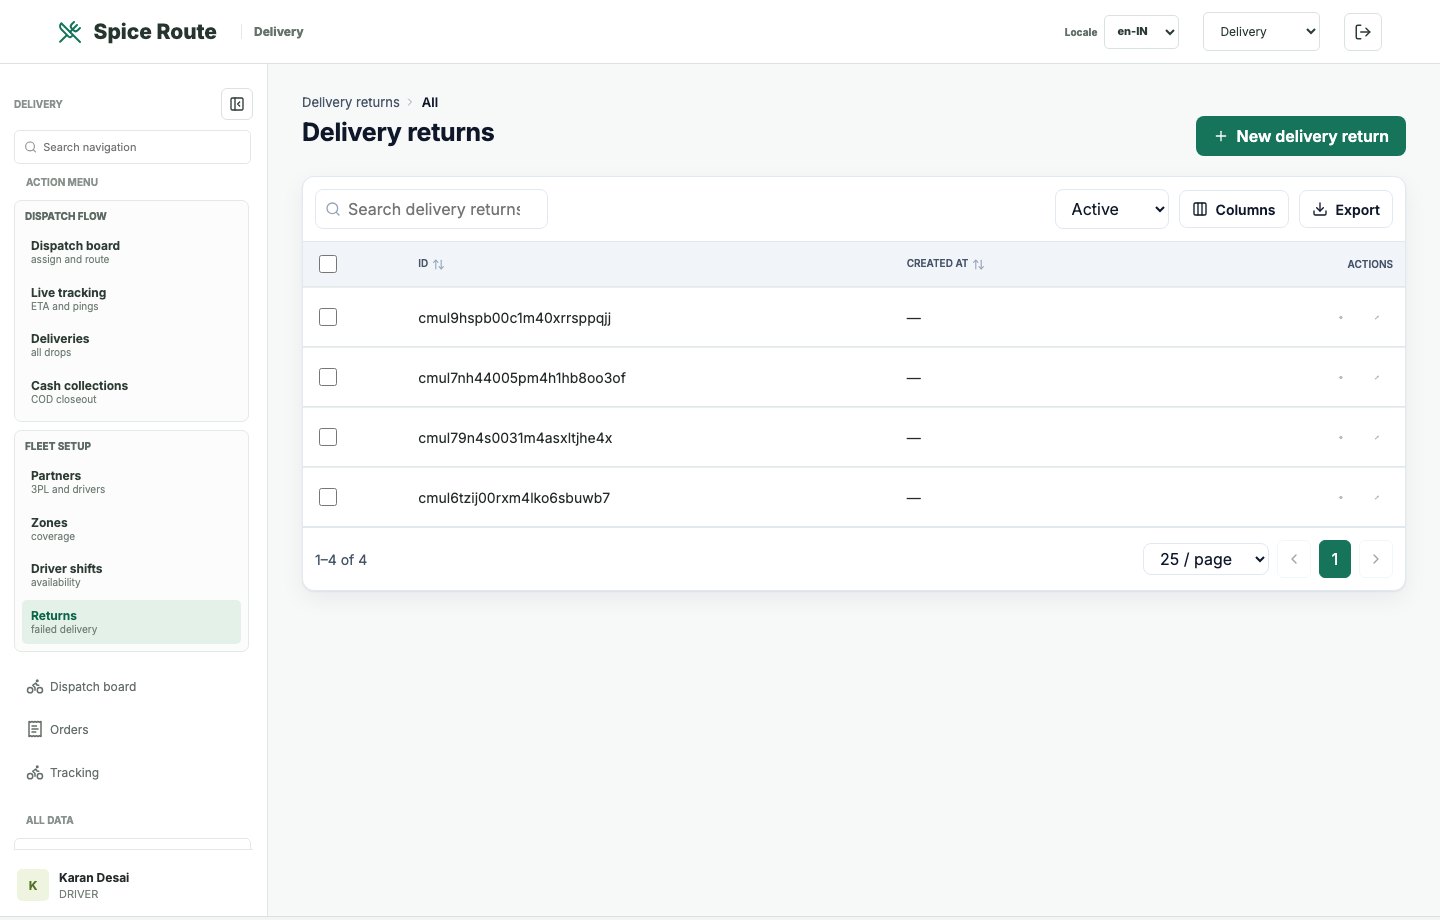Viewport: 1440px width, 920px height.
Task: Open Deliveries (all drops) menu item
Action: click(x=131, y=345)
